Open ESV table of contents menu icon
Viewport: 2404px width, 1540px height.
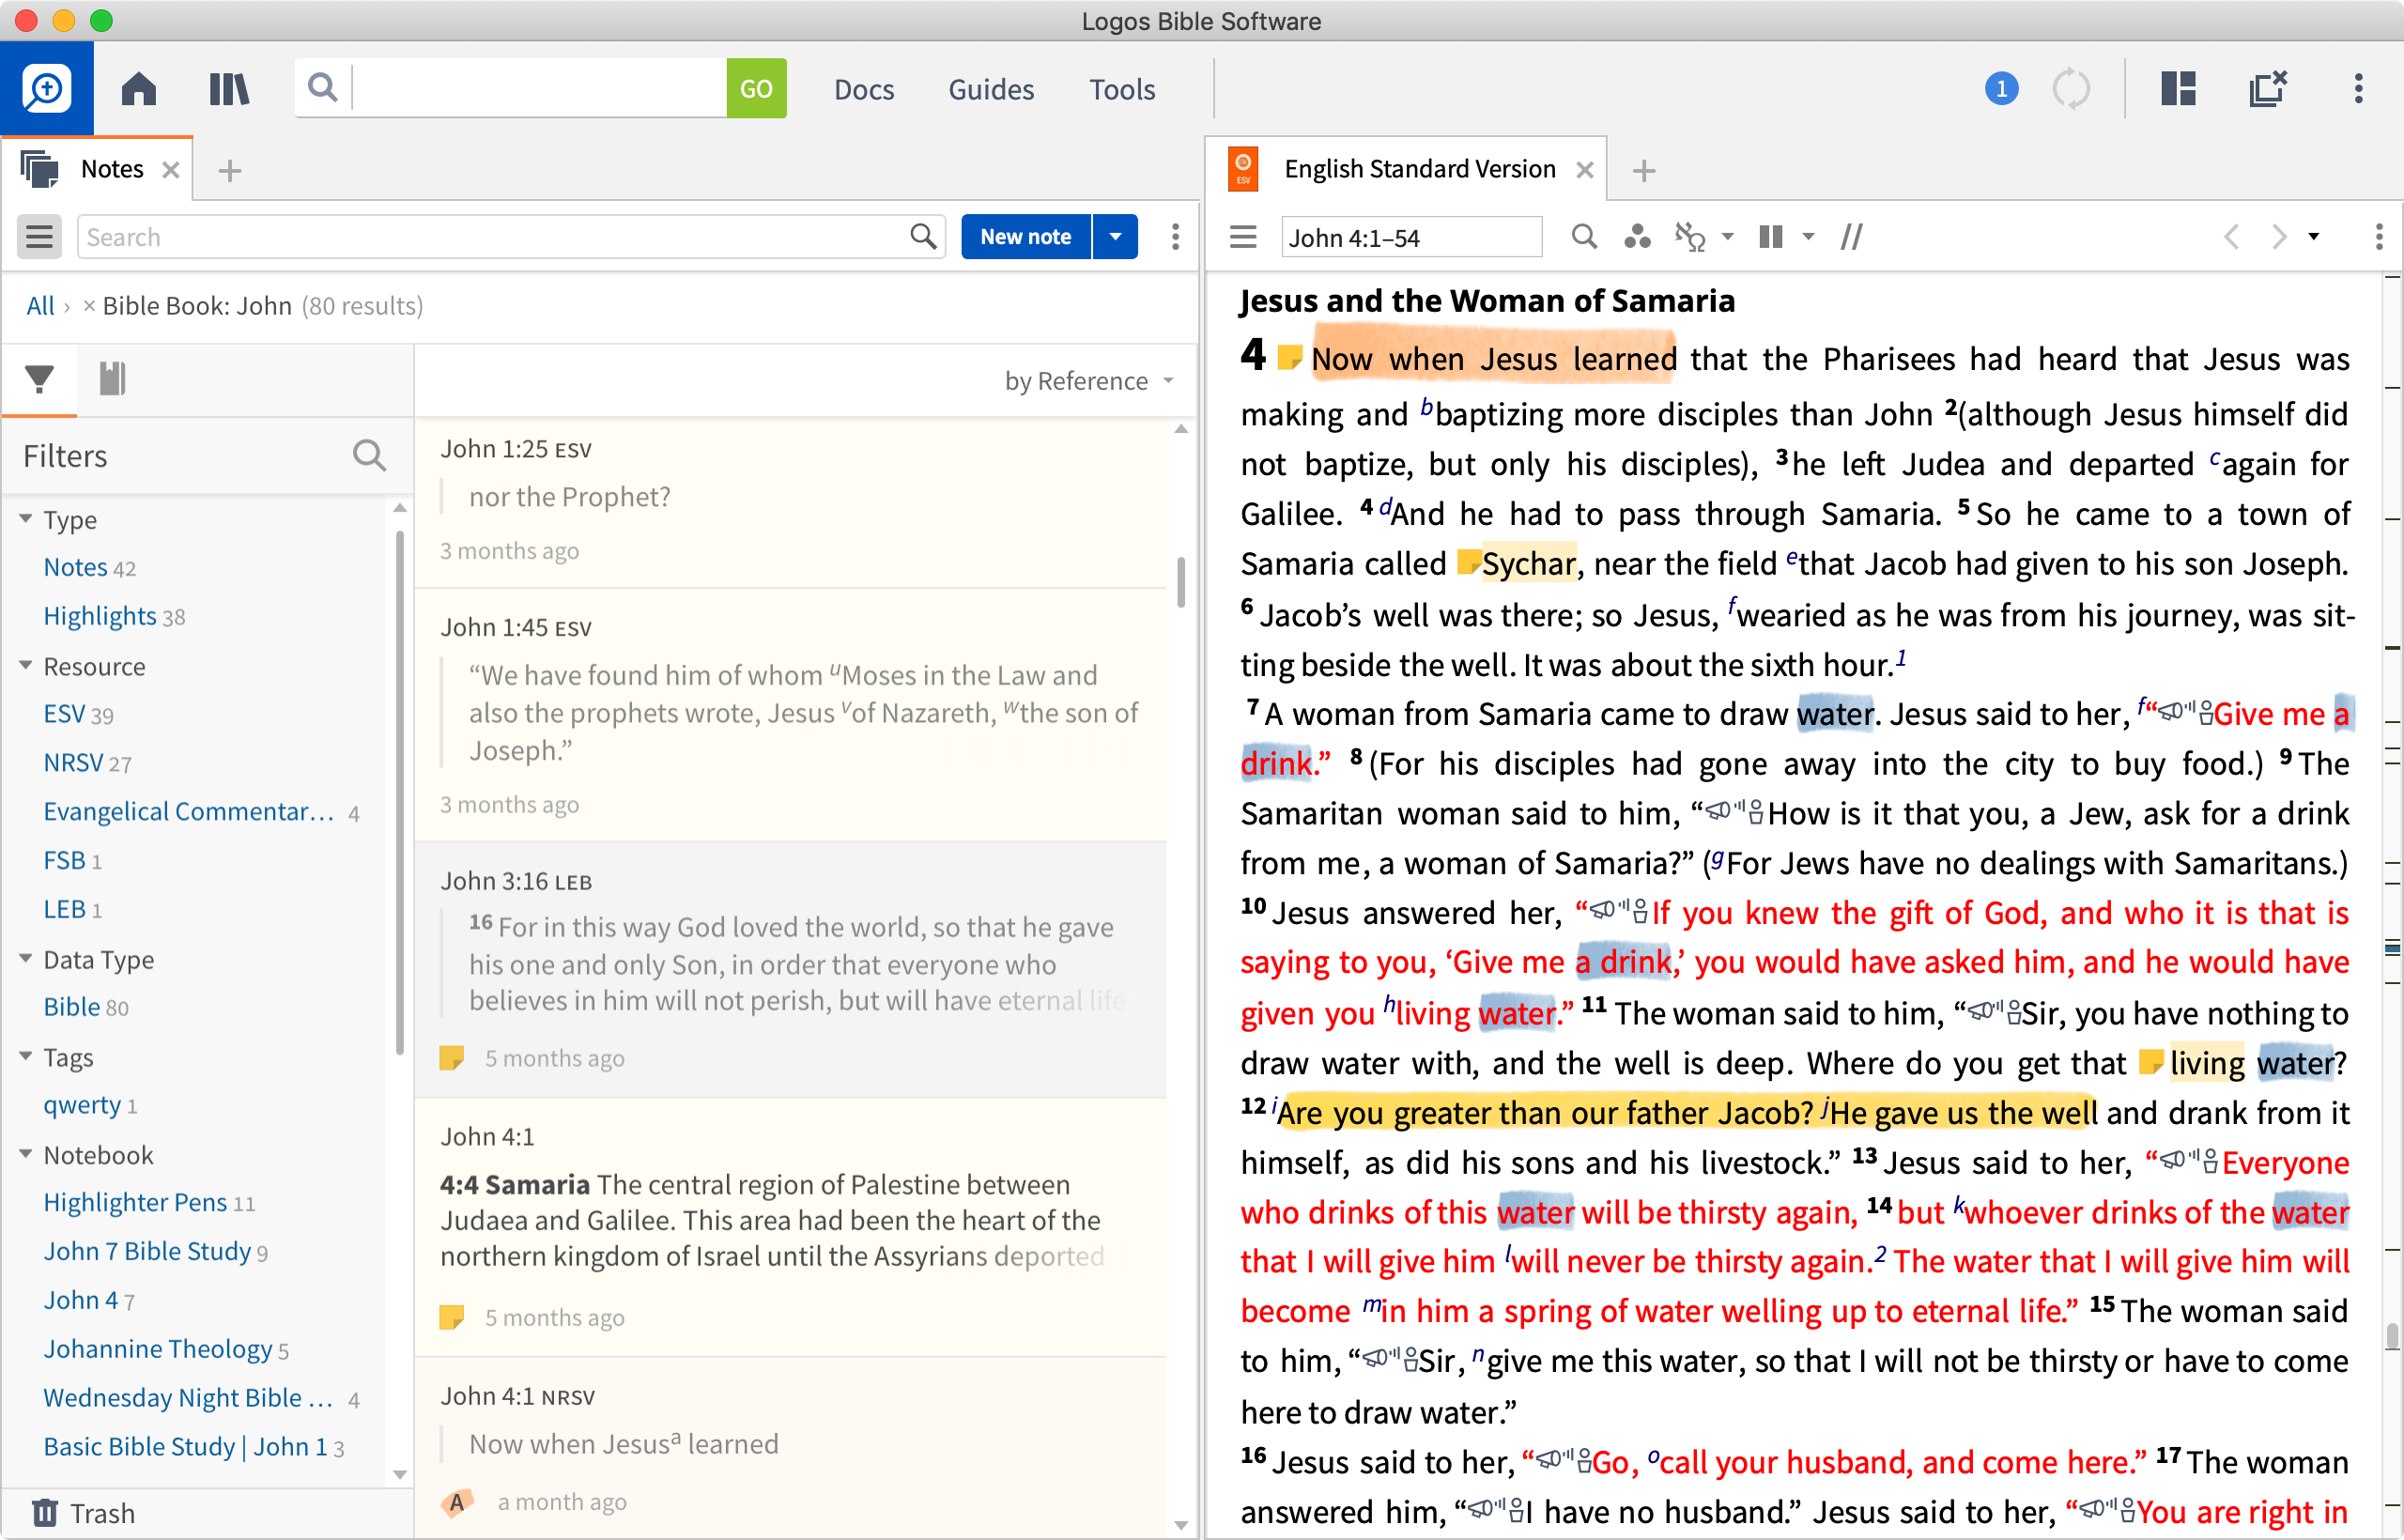click(x=1243, y=237)
